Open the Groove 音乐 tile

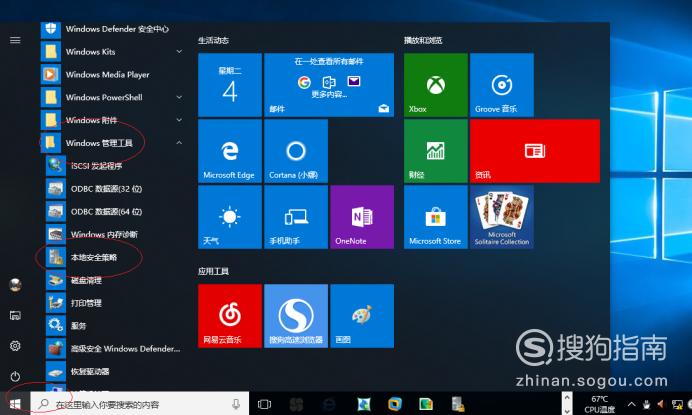pos(502,85)
